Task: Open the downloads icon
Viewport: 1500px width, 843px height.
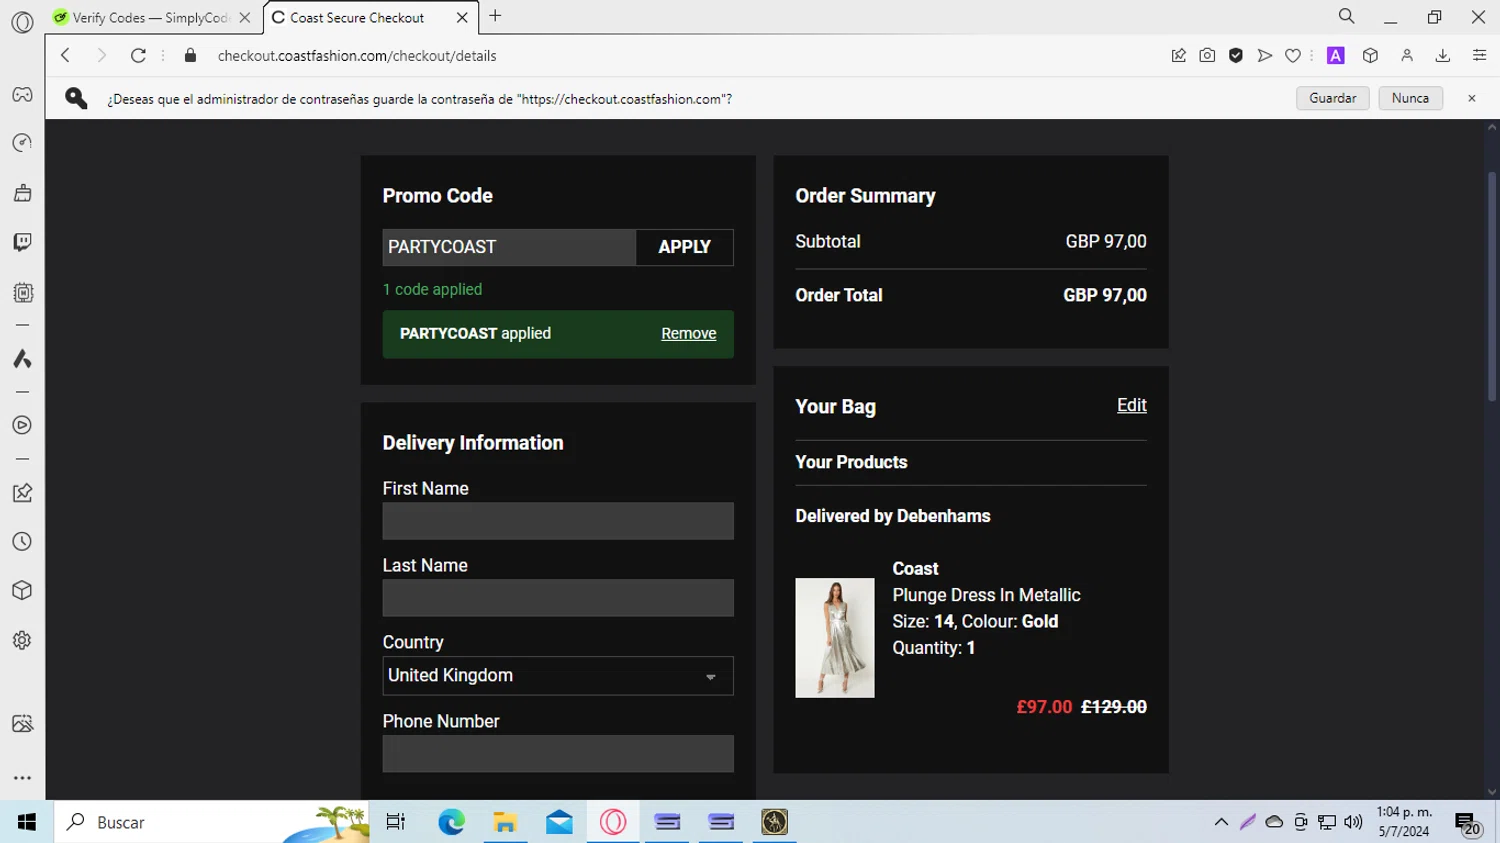Action: point(1443,56)
